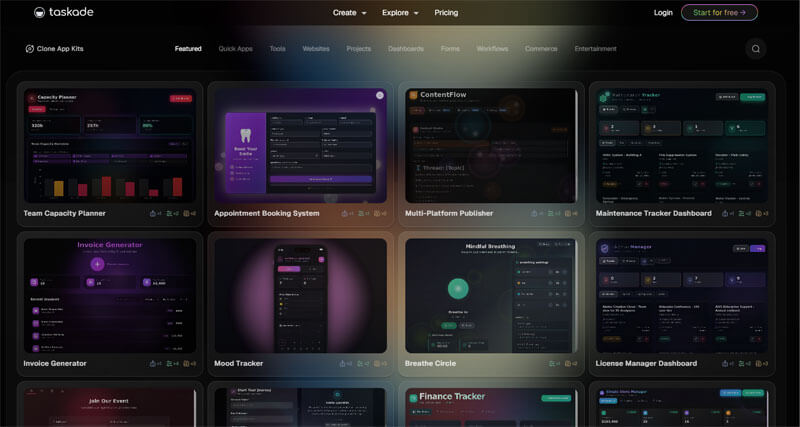Switch to the Entertainment tab
Image resolution: width=800 pixels, height=427 pixels.
595,49
